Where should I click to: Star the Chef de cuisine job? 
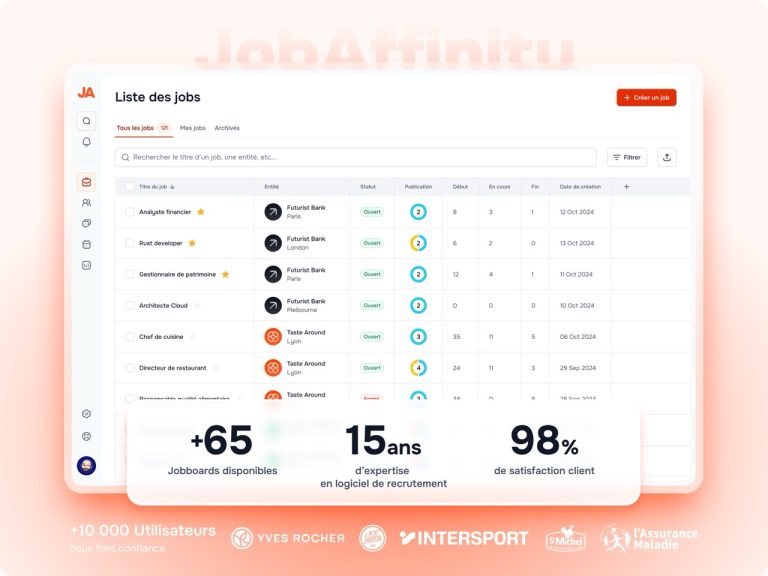pyautogui.click(x=193, y=336)
